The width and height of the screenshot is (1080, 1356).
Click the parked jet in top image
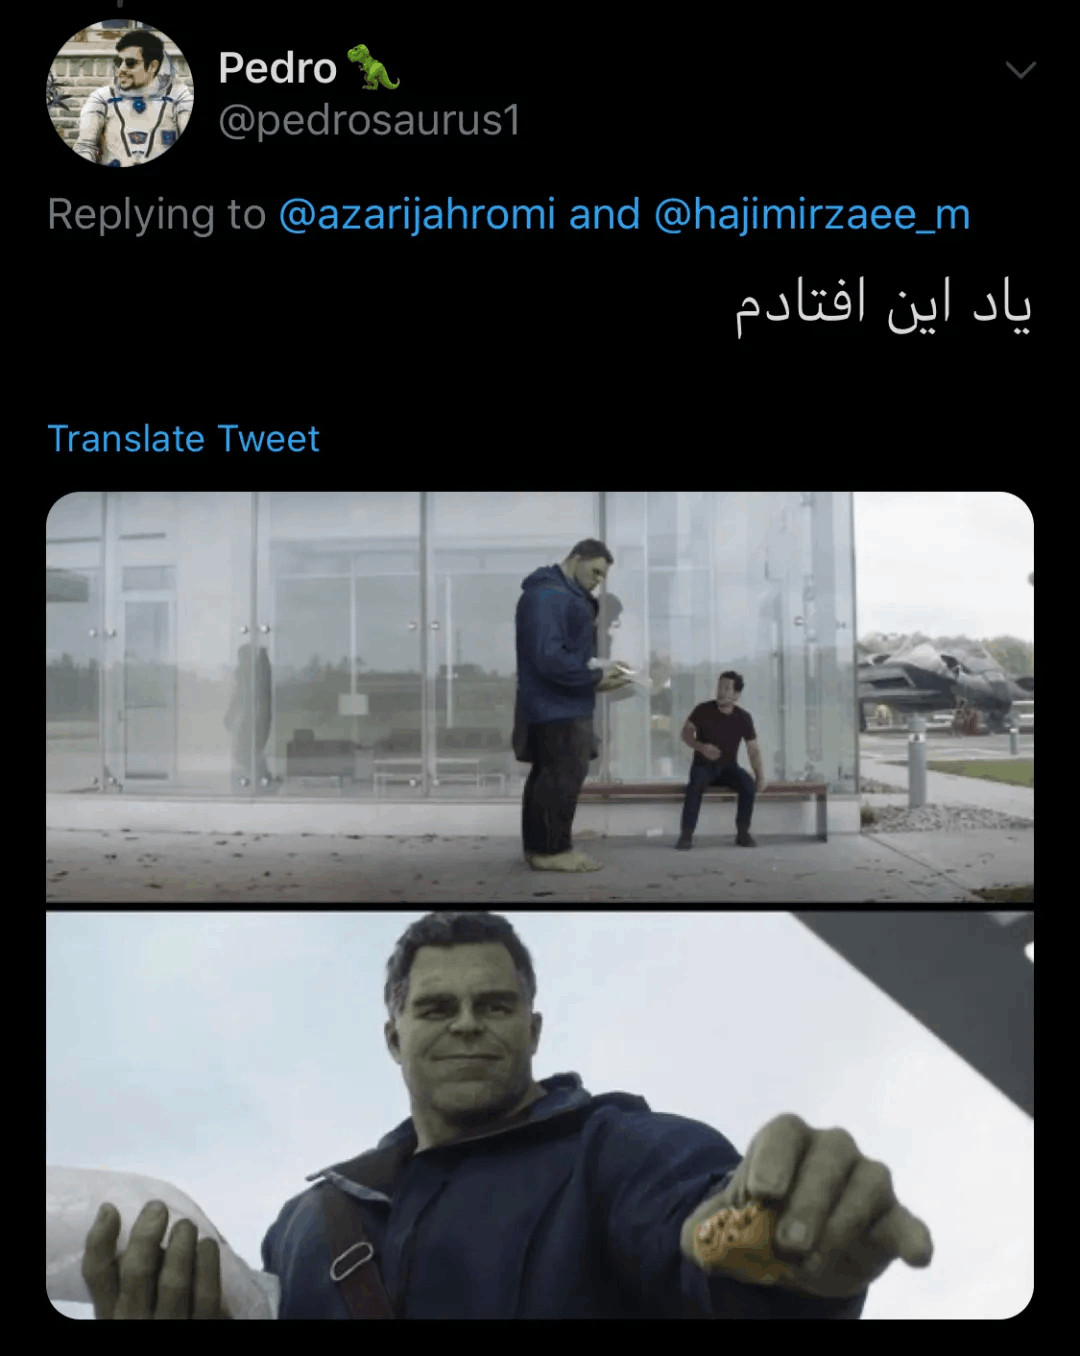coord(940,685)
